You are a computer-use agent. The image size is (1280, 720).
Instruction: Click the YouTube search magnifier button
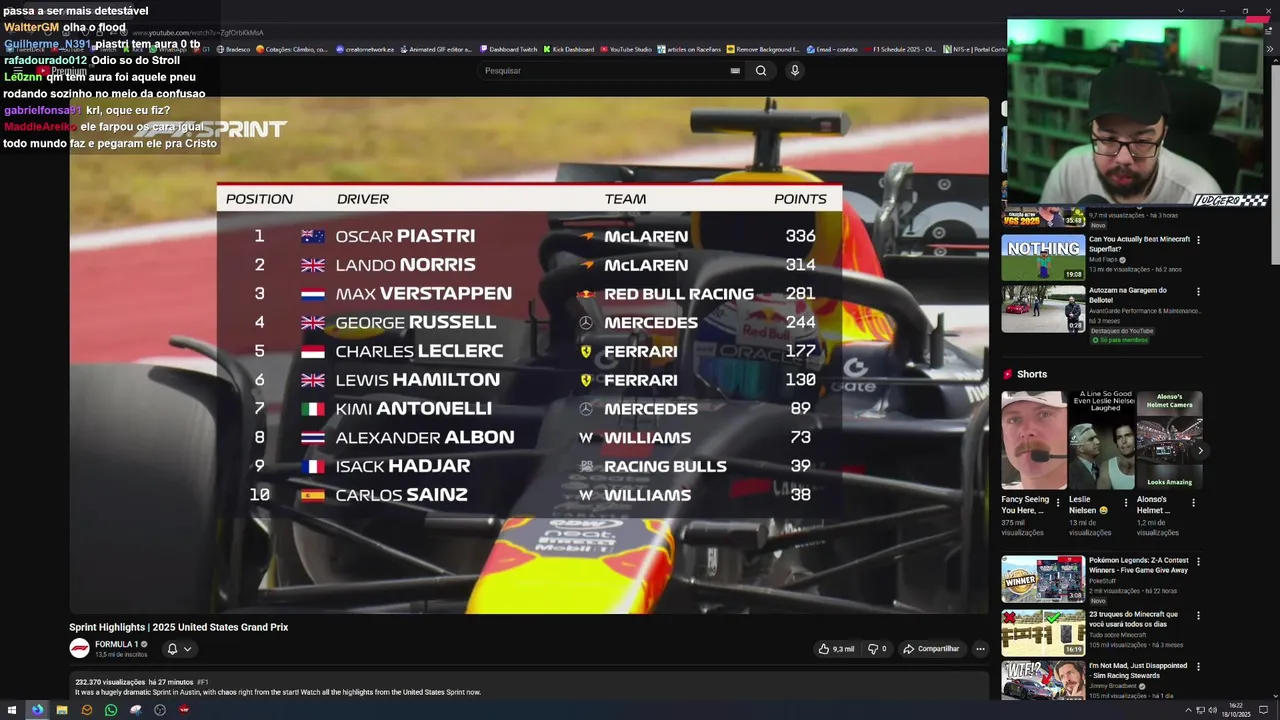pyautogui.click(x=761, y=71)
